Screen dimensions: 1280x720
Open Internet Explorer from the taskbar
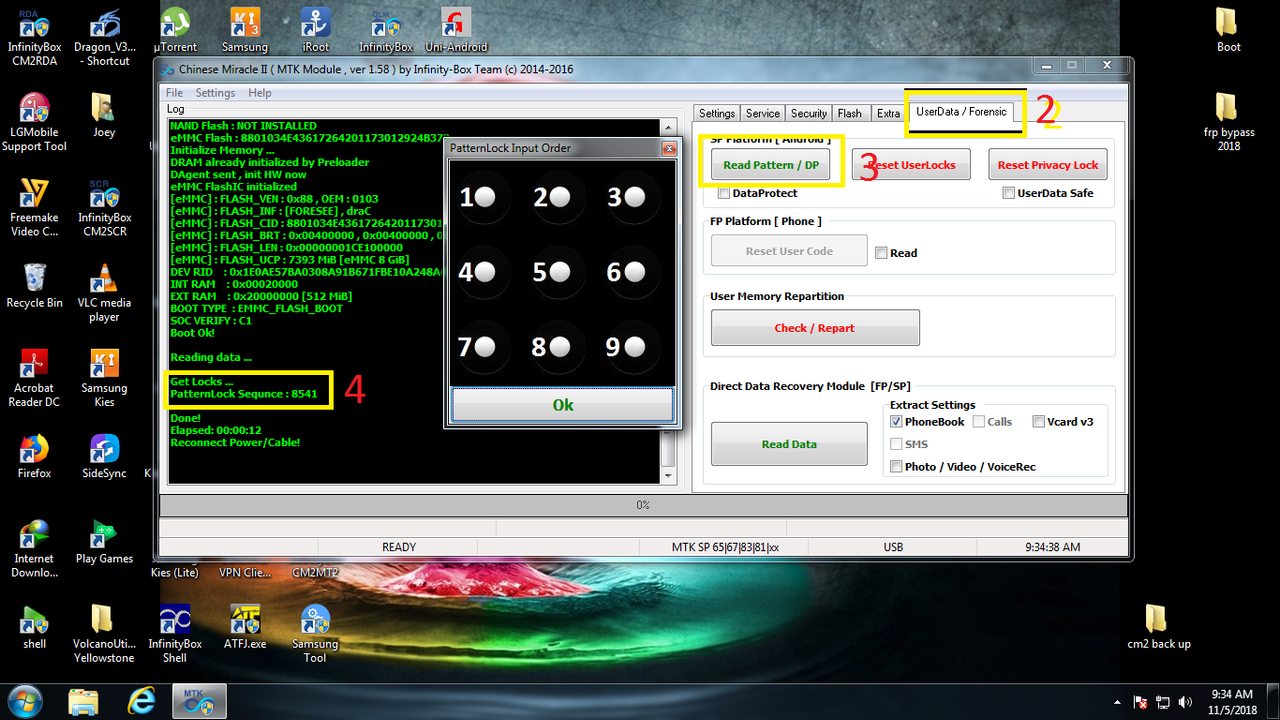[140, 702]
